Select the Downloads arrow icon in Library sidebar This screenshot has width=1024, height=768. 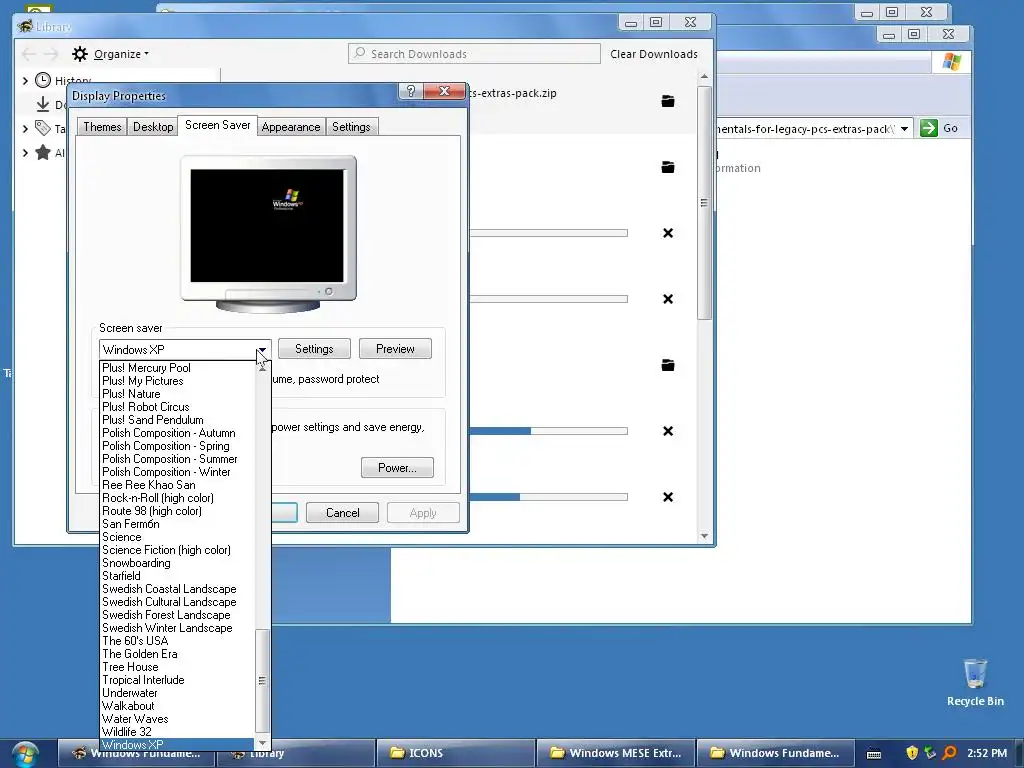pos(42,104)
